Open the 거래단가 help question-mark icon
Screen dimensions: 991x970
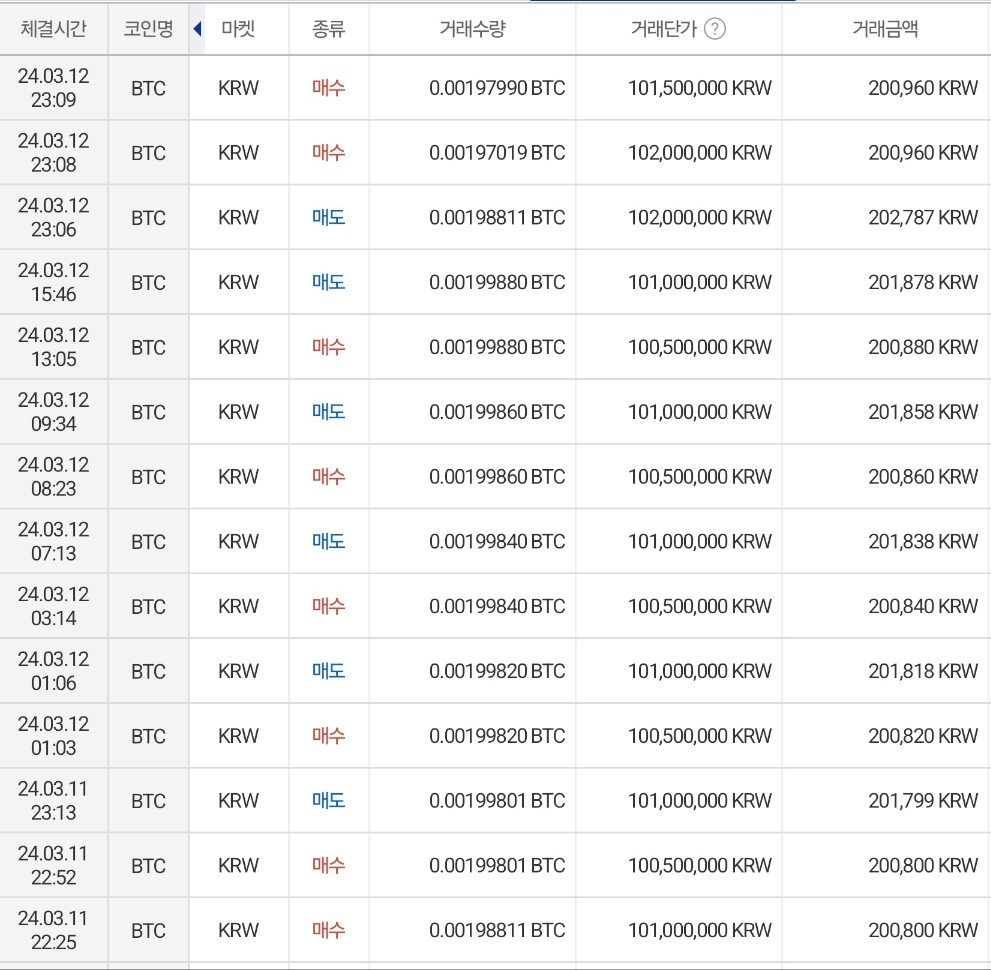point(715,28)
